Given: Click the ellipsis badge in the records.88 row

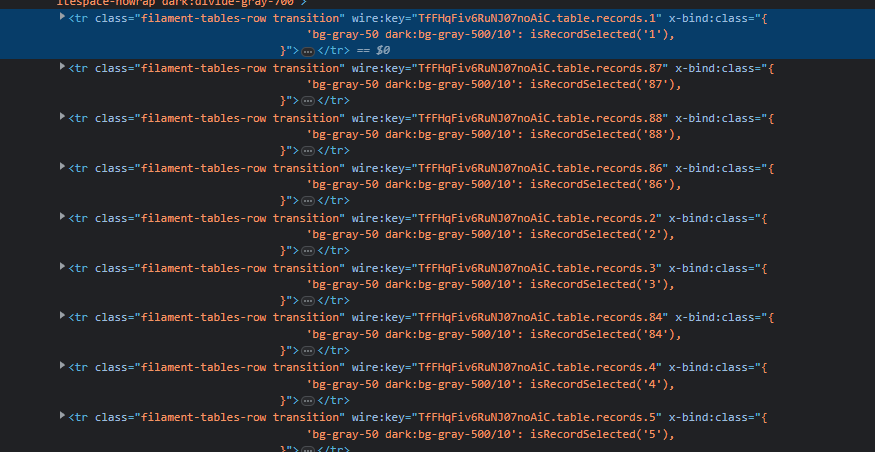Looking at the screenshot, I should tap(308, 151).
